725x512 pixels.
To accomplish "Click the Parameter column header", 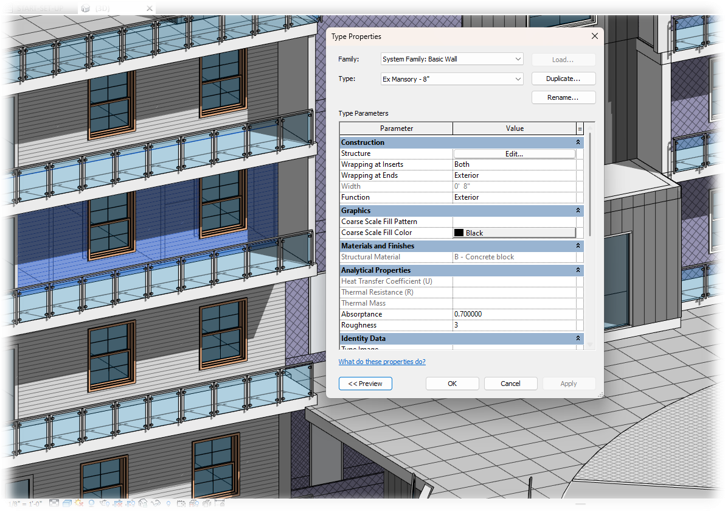I will (396, 129).
